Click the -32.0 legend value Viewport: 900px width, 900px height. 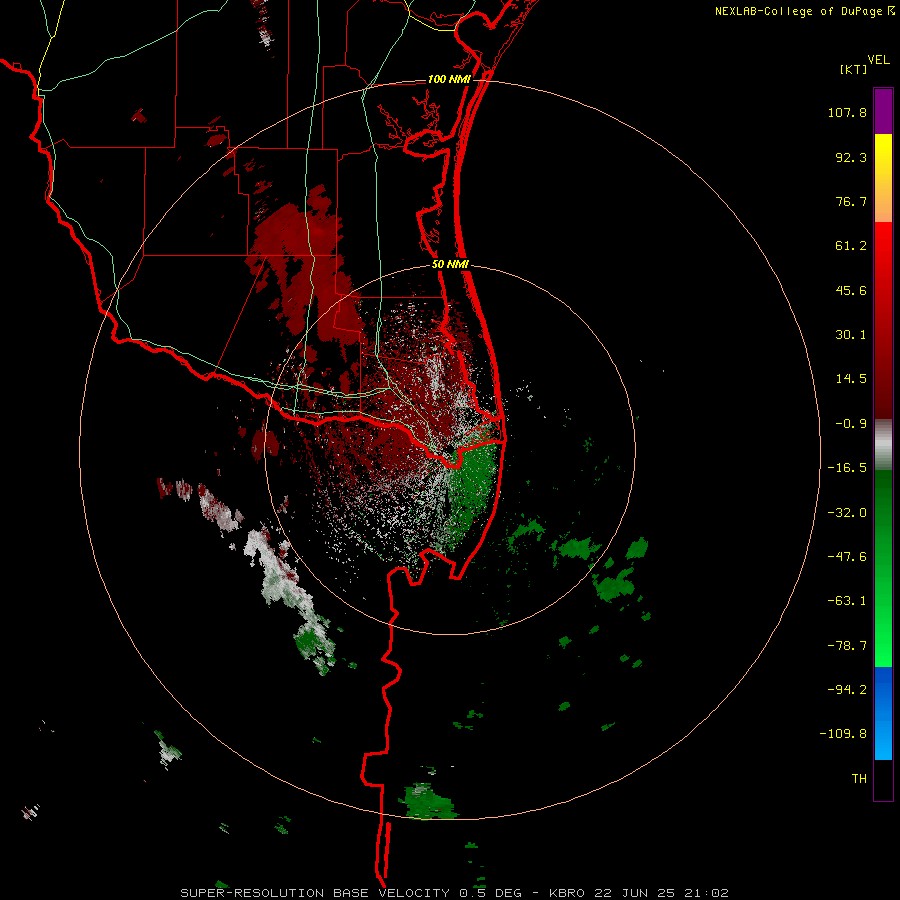coord(847,513)
